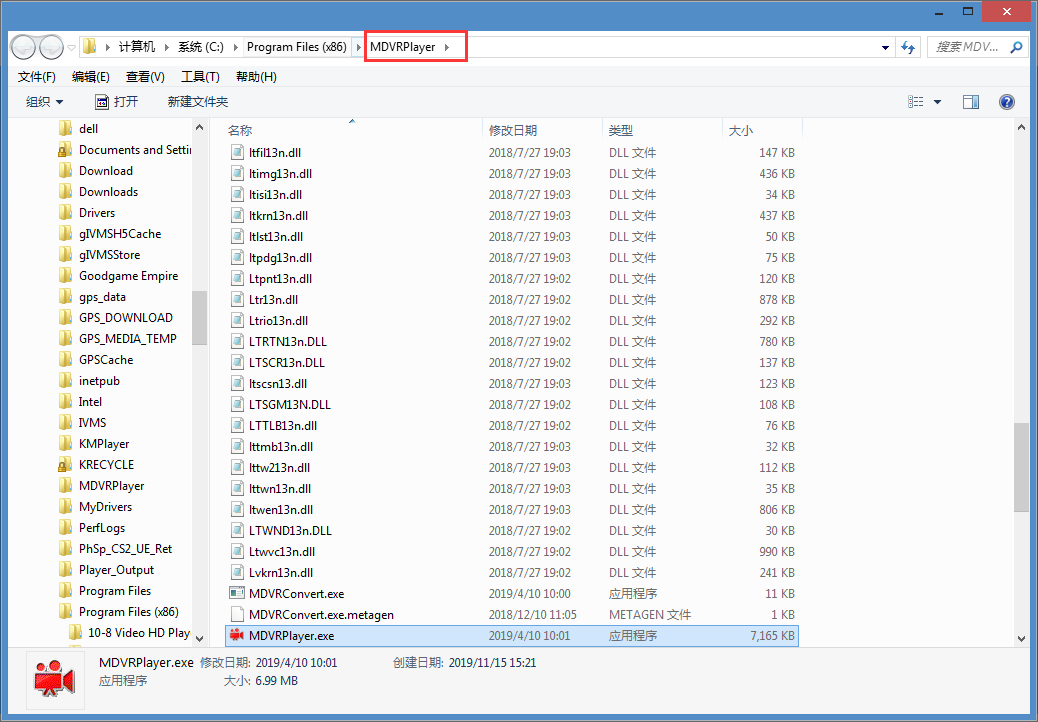Select Documents and Settings locked folder icon
Screen dimensions: 1038x722
(65, 150)
